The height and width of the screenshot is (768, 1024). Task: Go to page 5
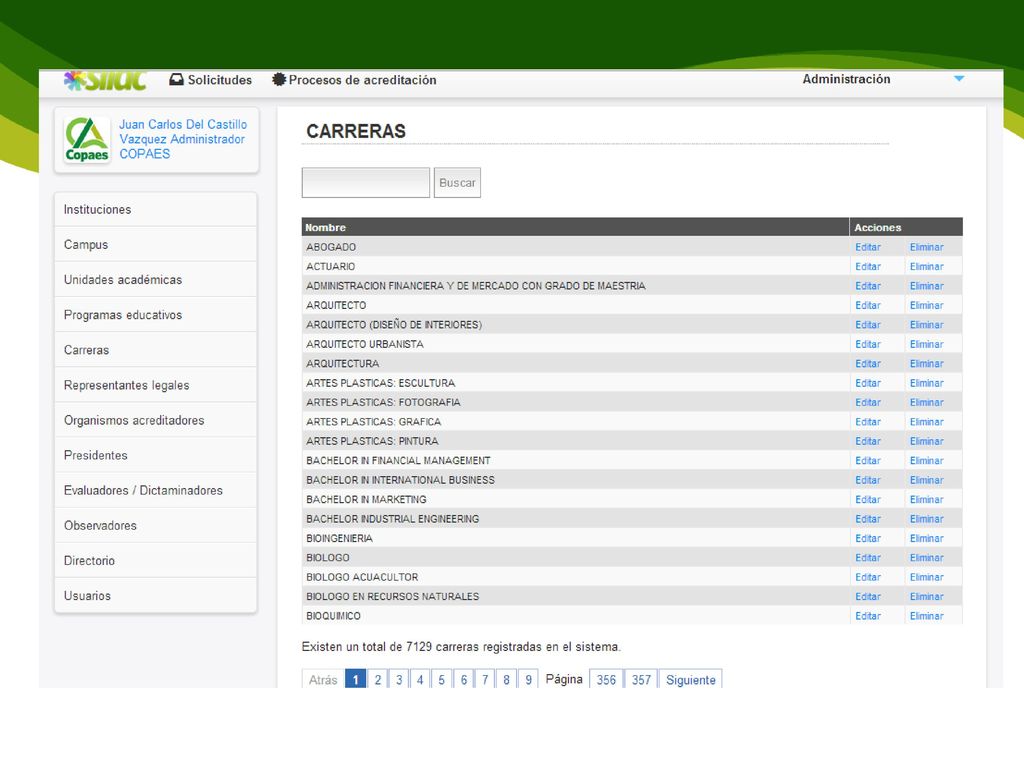(x=441, y=680)
